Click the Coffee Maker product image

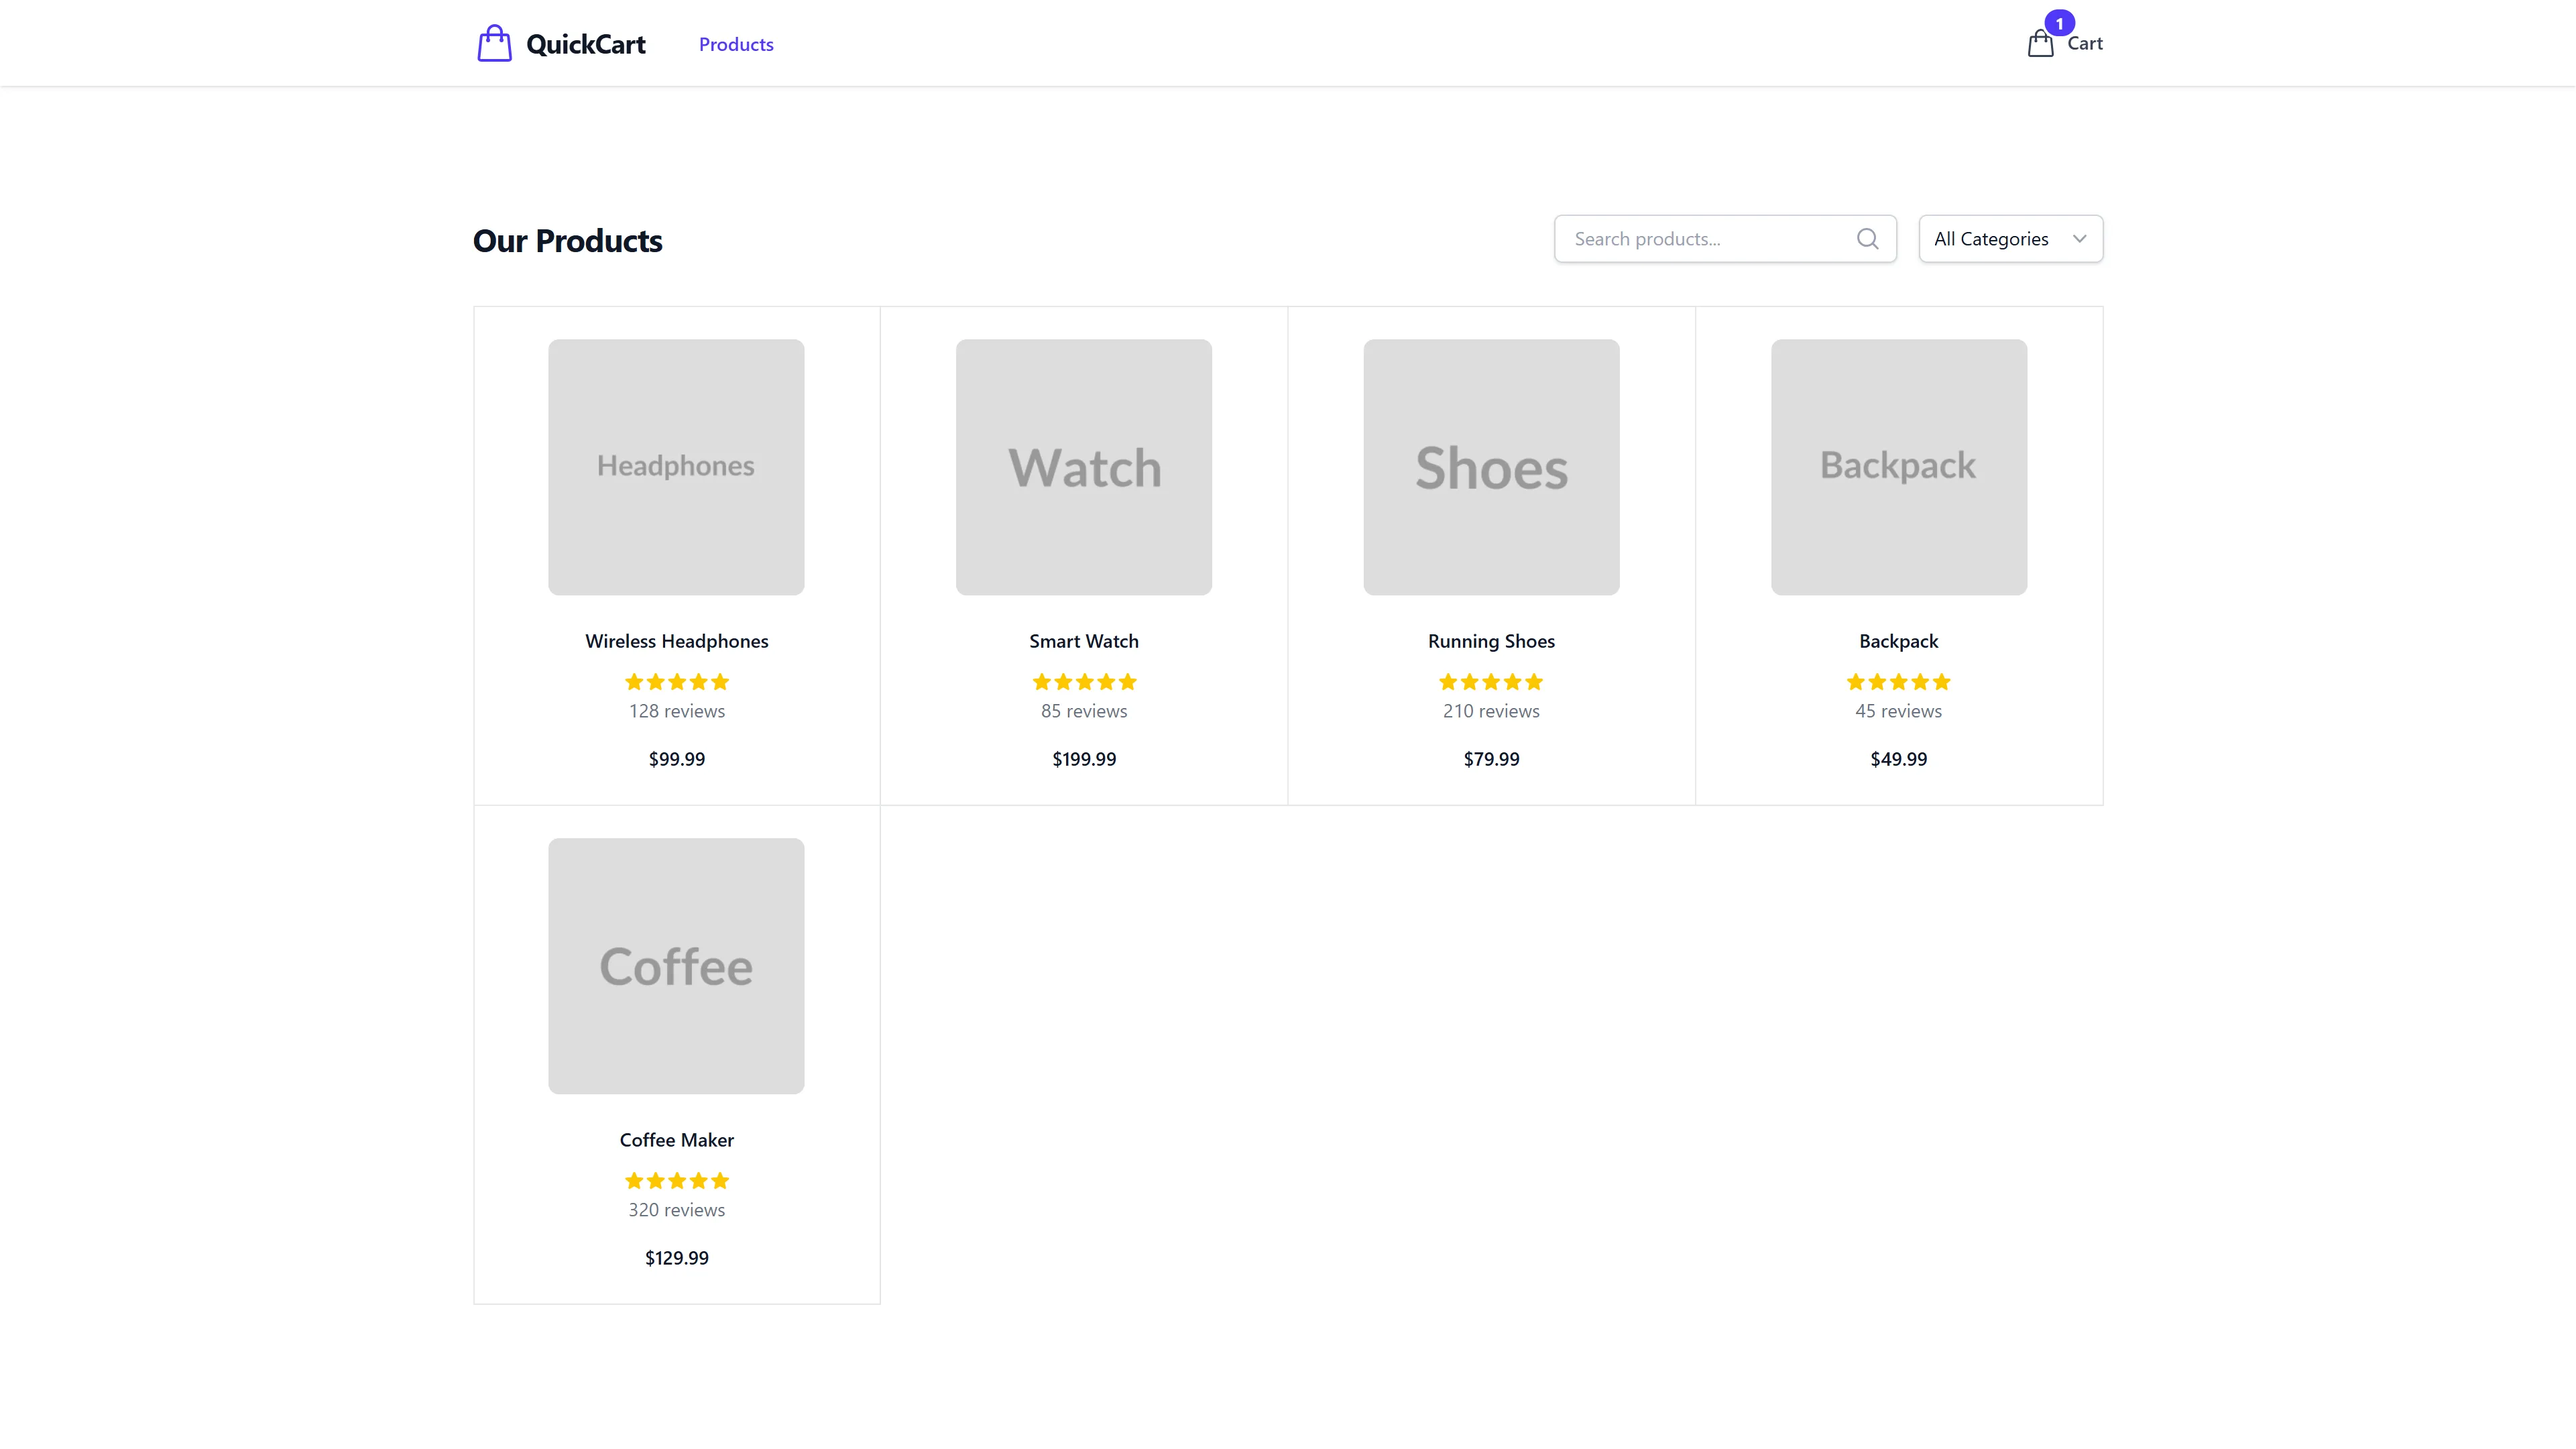[676, 966]
